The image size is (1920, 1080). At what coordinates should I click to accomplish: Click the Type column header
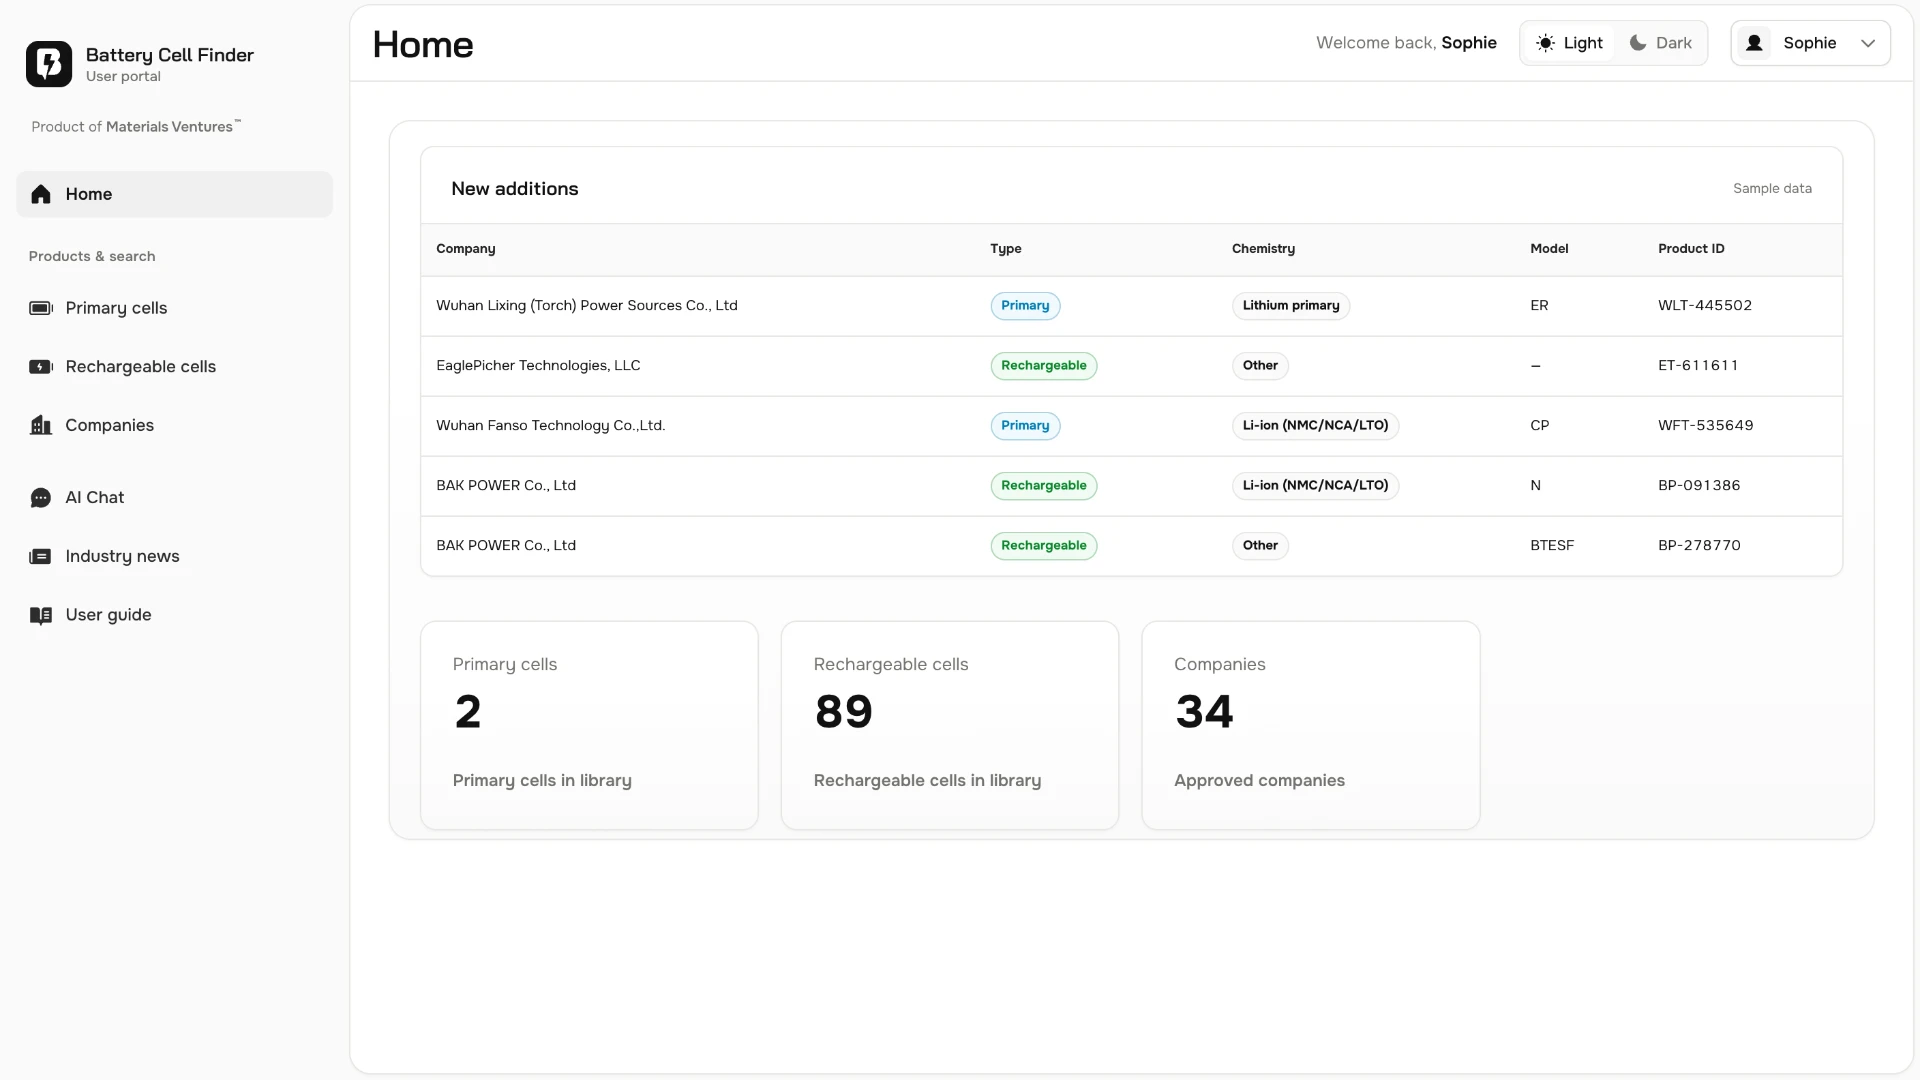1006,249
